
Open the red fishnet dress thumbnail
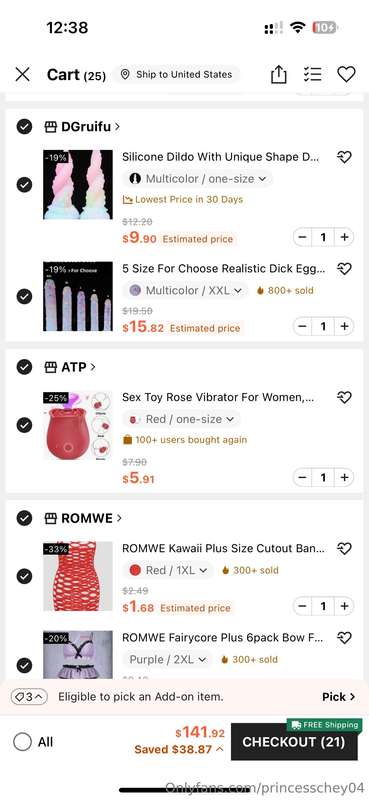coord(78,576)
